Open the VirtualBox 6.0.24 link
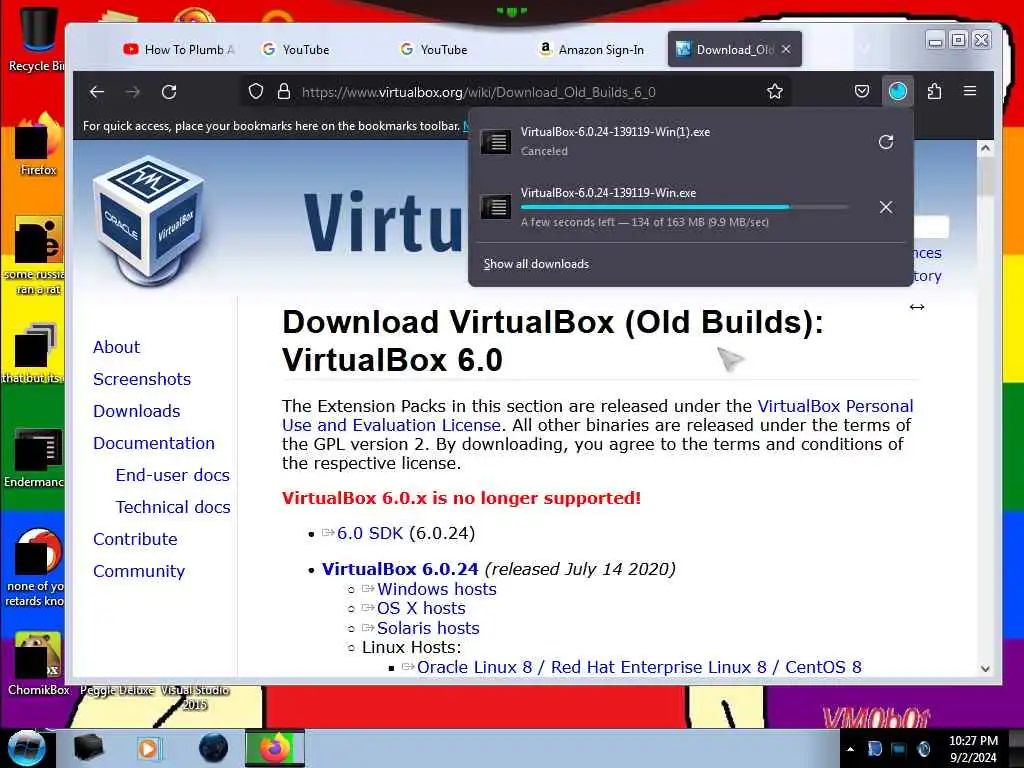The height and width of the screenshot is (768, 1024). (x=400, y=569)
